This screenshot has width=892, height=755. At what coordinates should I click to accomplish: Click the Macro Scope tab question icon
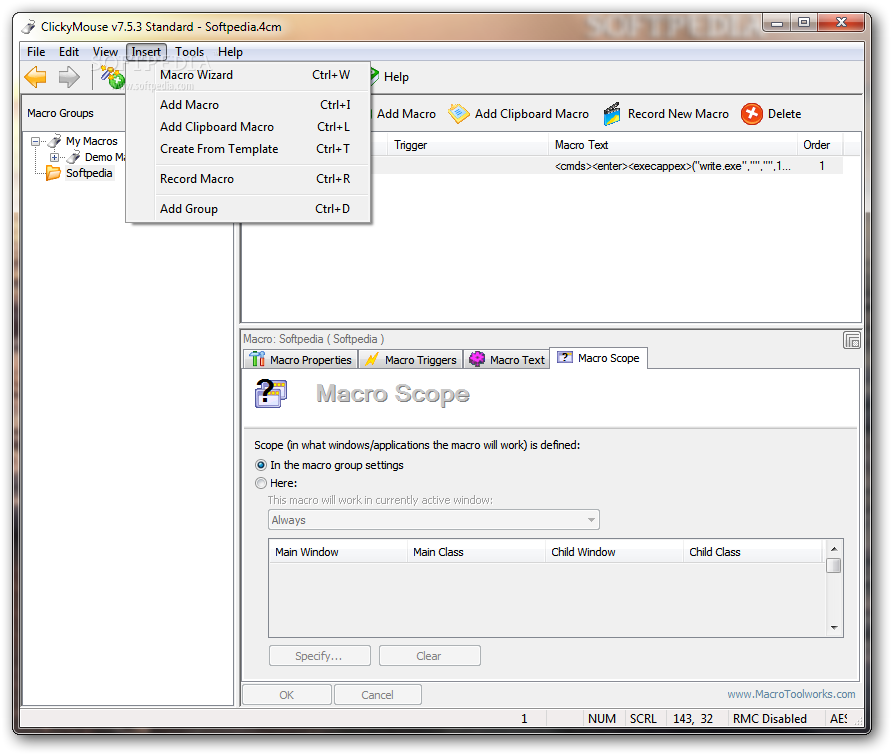[565, 357]
